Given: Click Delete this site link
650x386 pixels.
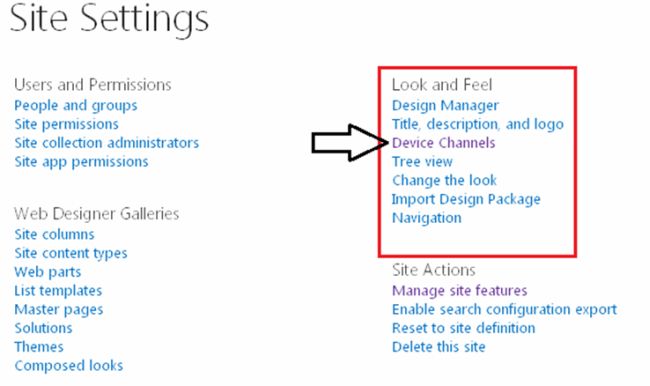Looking at the screenshot, I should point(439,347).
